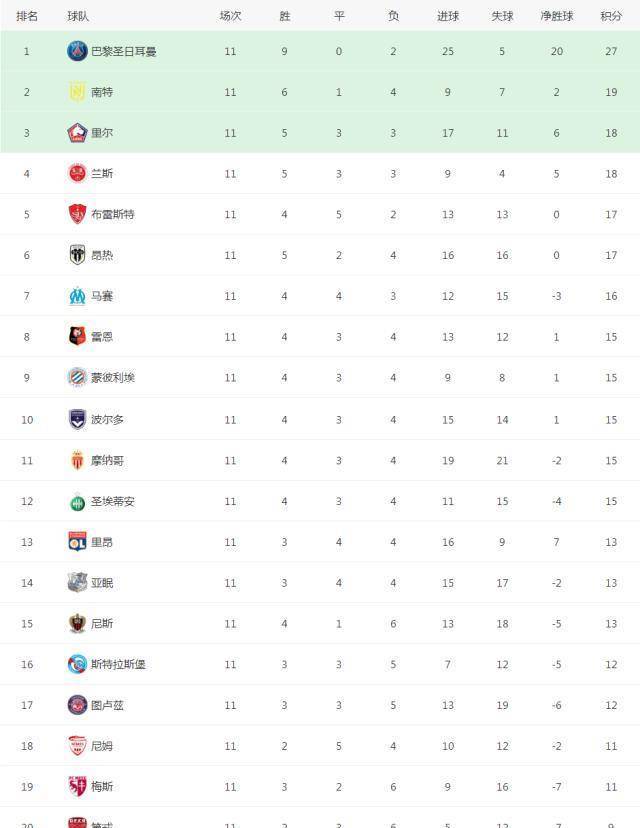
Task: Open the 兰斯 team name link
Action: point(102,174)
